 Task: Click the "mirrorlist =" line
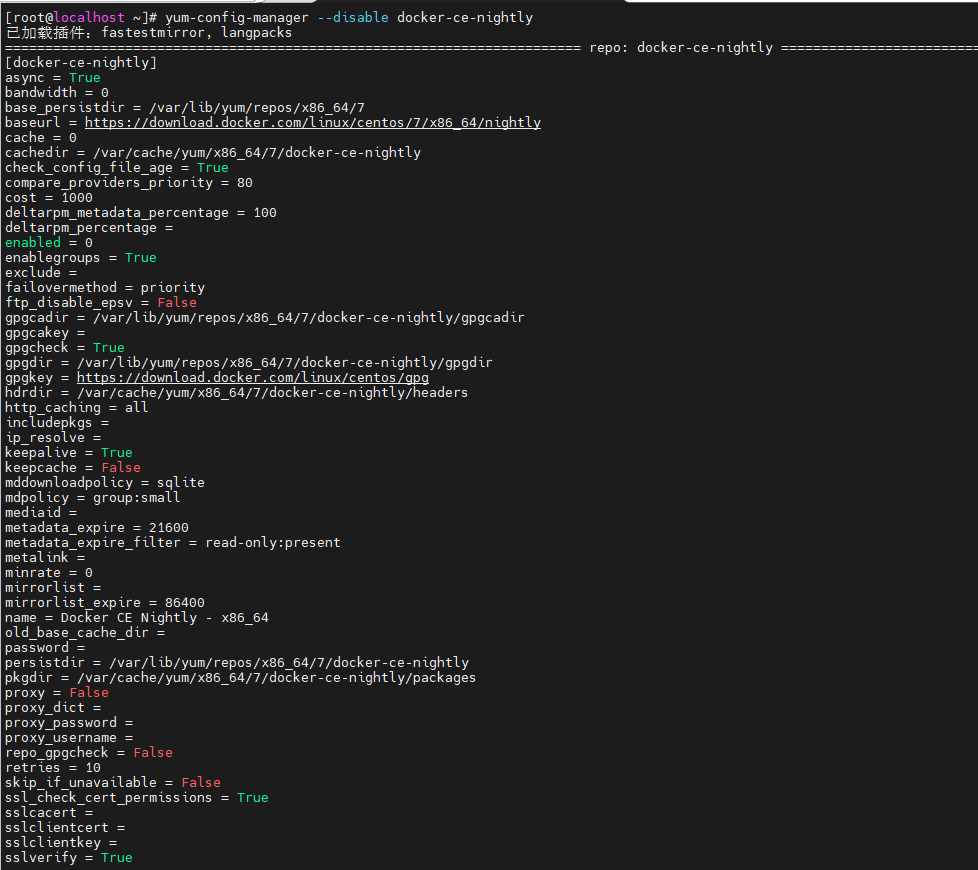(52, 587)
